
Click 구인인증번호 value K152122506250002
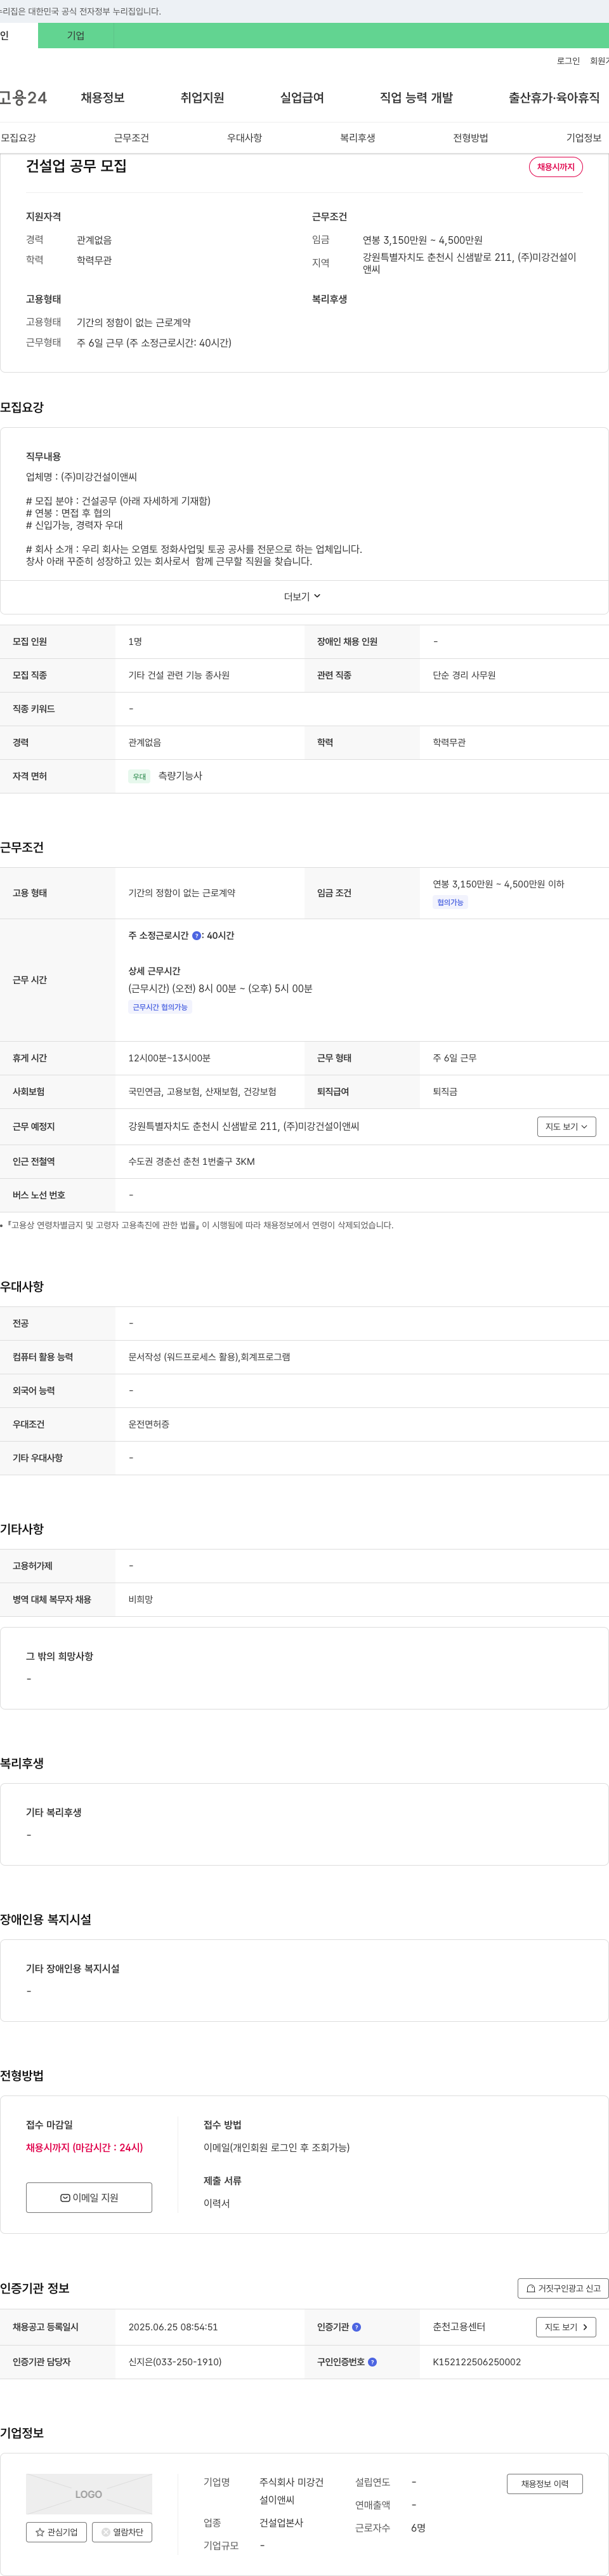point(477,2362)
